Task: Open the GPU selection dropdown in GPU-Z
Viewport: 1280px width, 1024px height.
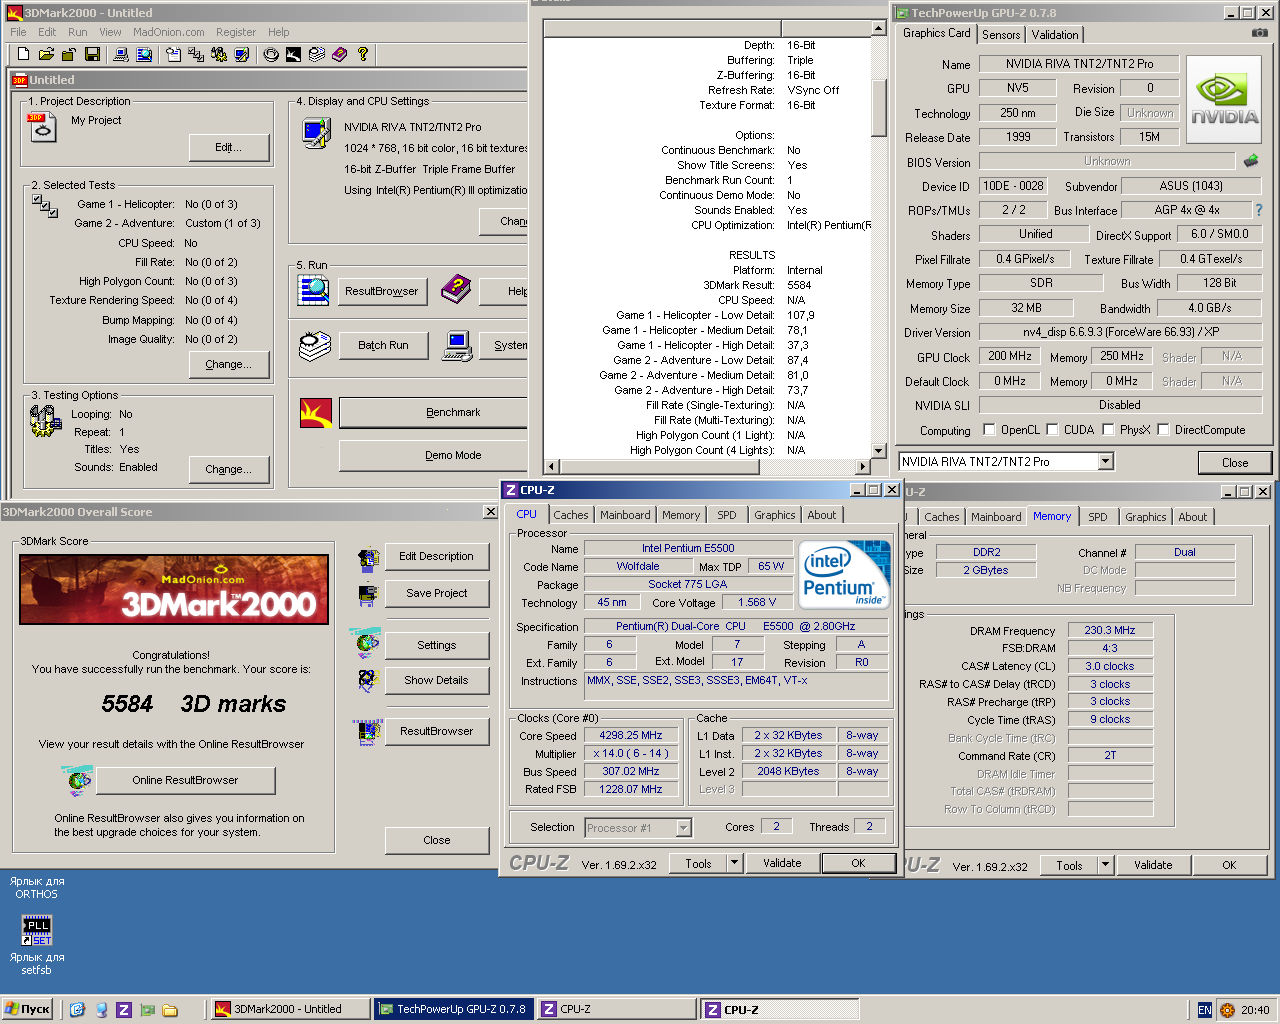Action: [x=1105, y=461]
